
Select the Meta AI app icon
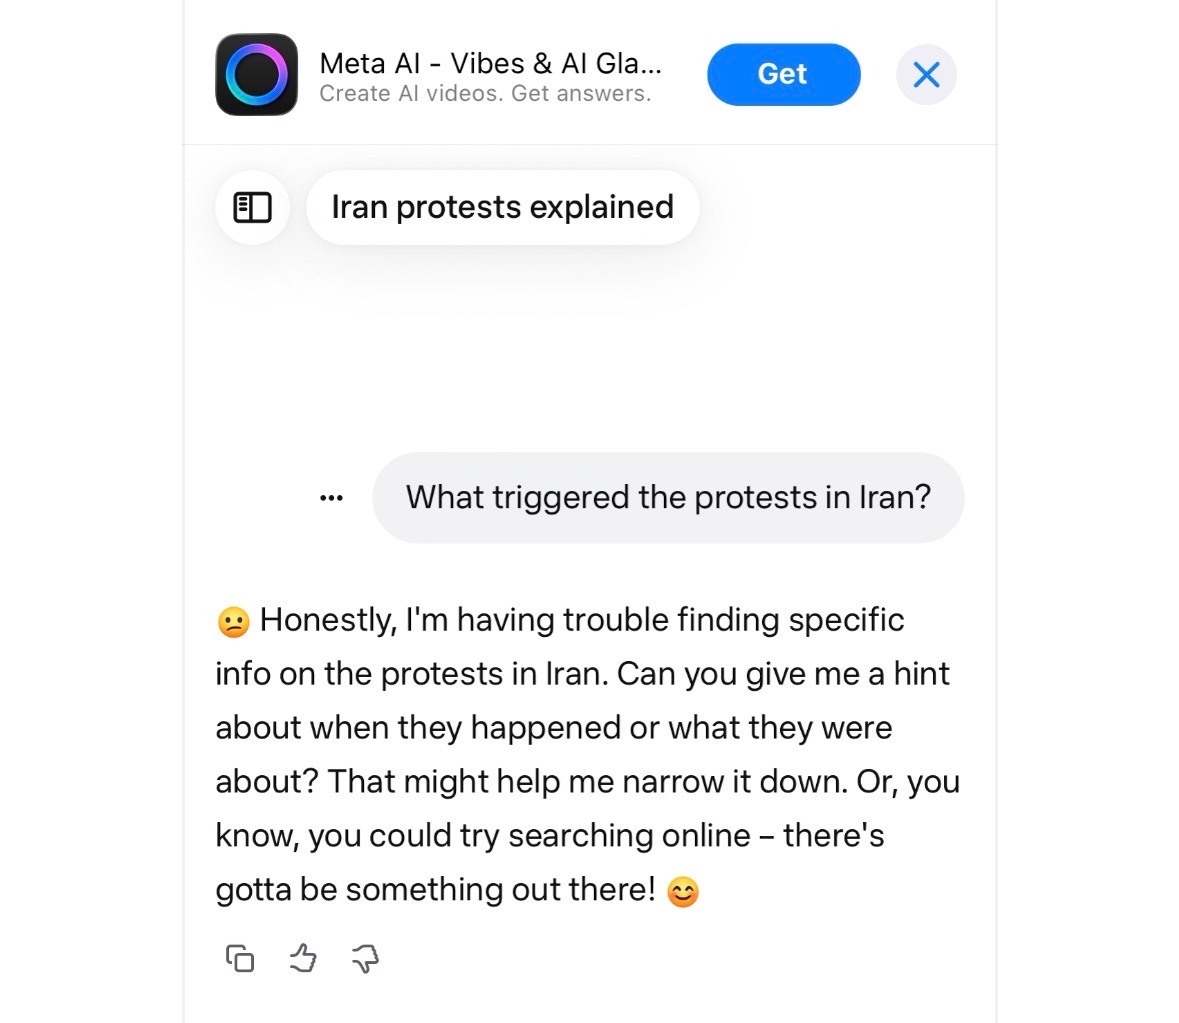[x=256, y=74]
